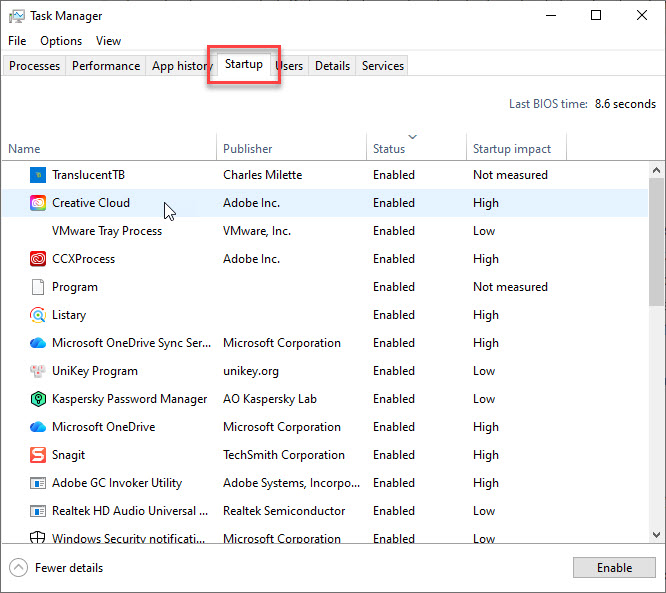Click the Realtek HD Audio icon
The width and height of the screenshot is (666, 593).
tap(38, 511)
